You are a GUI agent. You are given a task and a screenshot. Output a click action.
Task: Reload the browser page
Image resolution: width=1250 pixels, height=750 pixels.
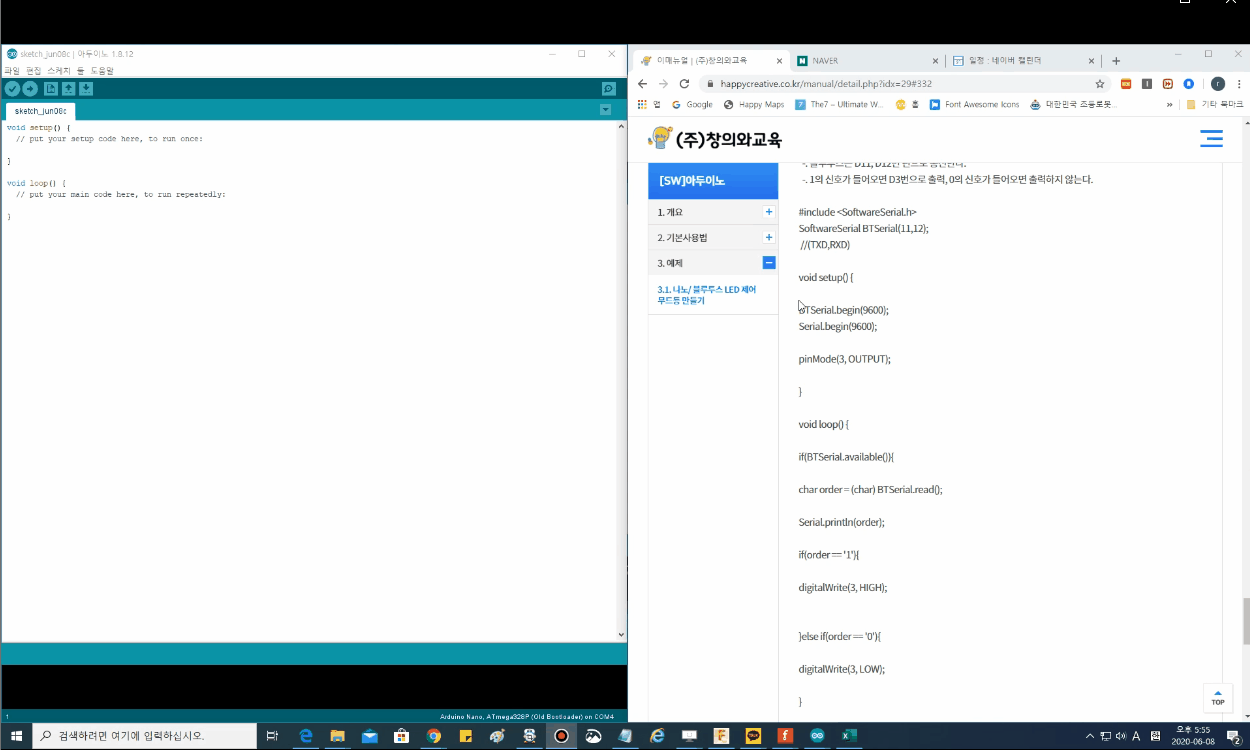click(684, 84)
